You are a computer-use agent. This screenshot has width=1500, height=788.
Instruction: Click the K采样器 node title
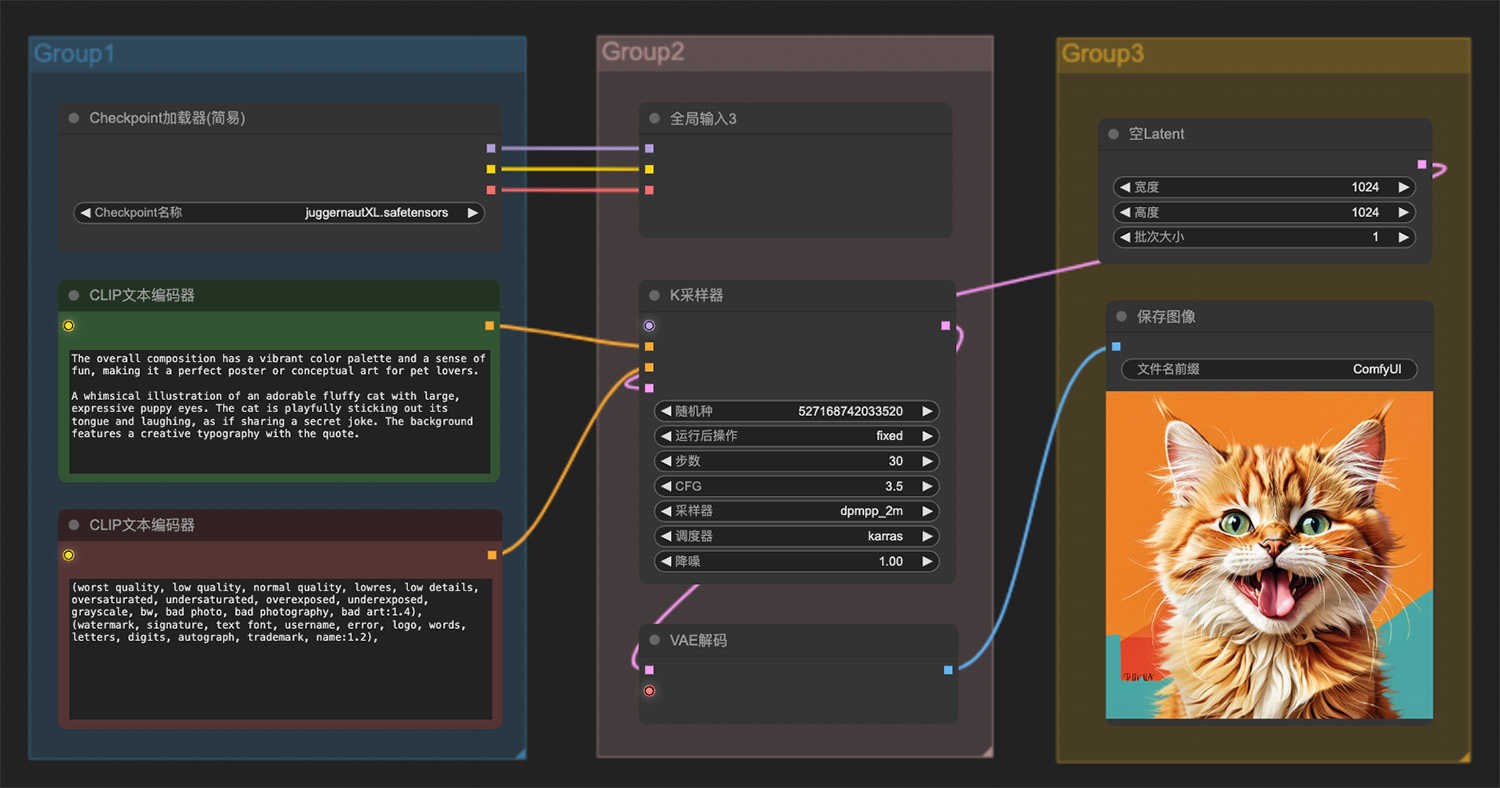[697, 296]
